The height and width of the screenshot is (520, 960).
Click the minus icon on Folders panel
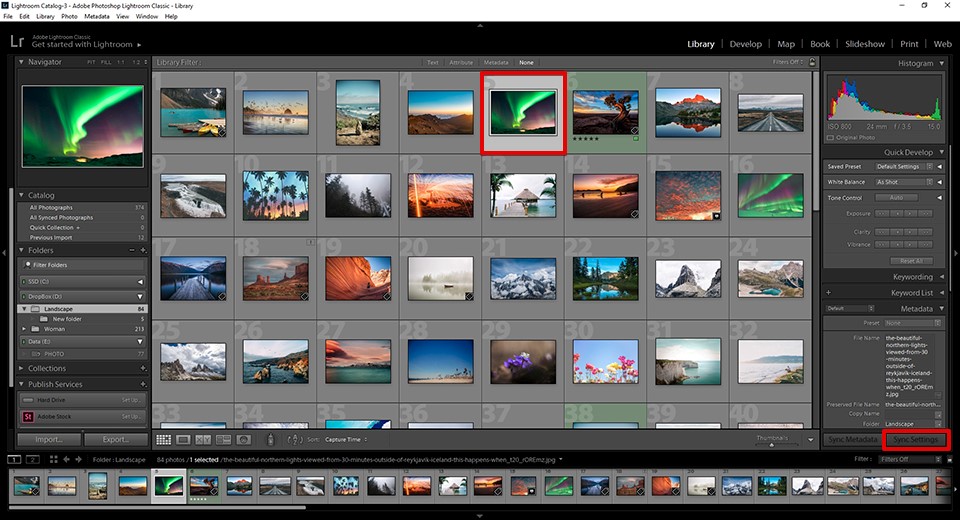(132, 250)
